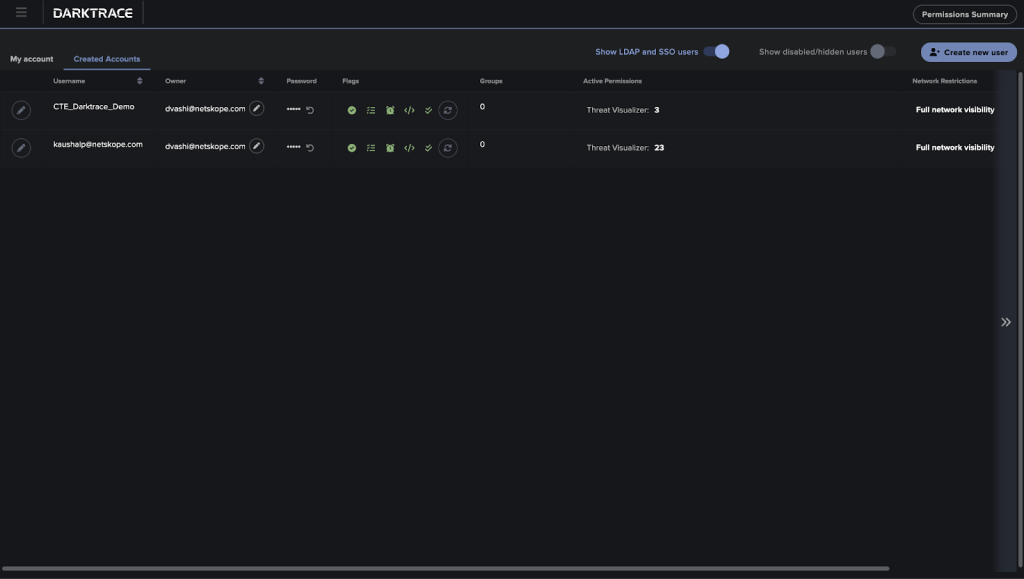
Task: Disable the Show LDAP and SSO users switch
Action: click(x=716, y=52)
